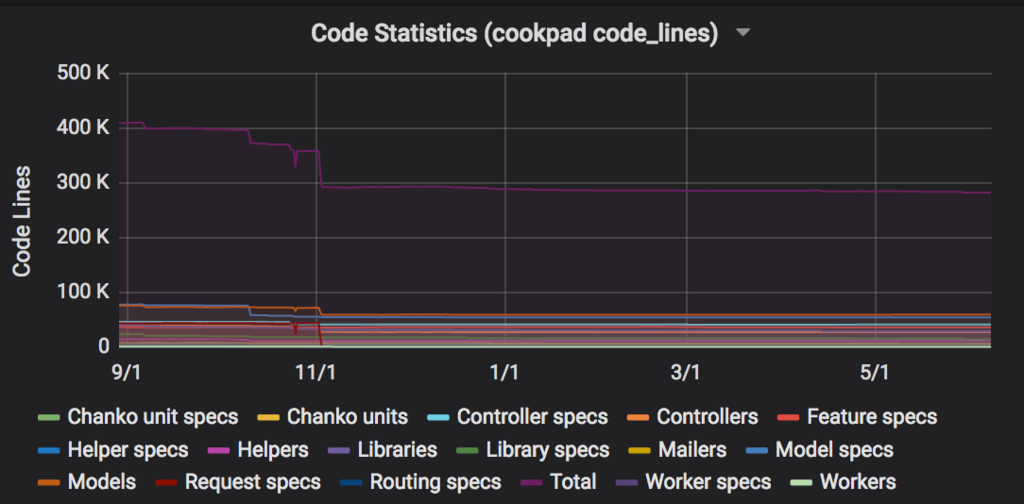Screen dimensions: 1024x504
Task: Click the 300 K y-axis label
Action: pos(83,183)
